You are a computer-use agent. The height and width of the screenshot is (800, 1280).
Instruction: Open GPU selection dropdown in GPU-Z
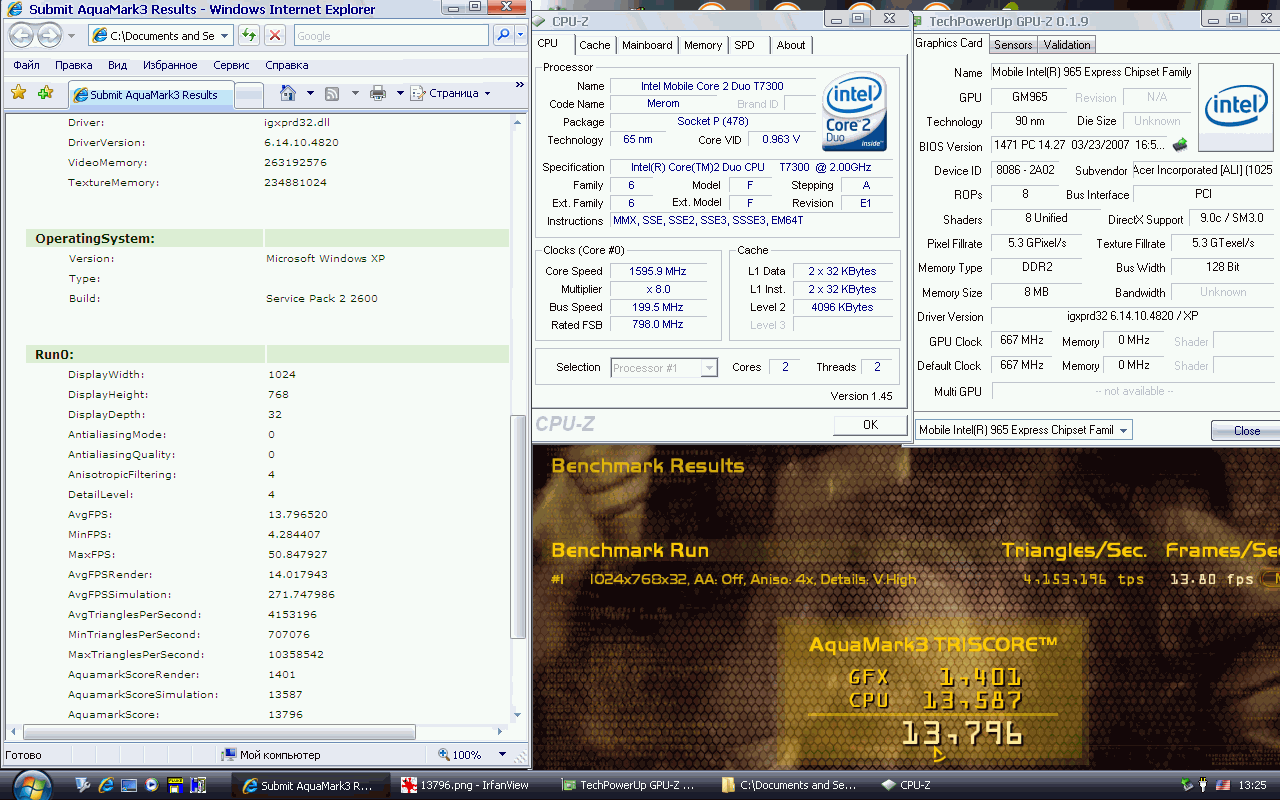pyautogui.click(x=1124, y=430)
